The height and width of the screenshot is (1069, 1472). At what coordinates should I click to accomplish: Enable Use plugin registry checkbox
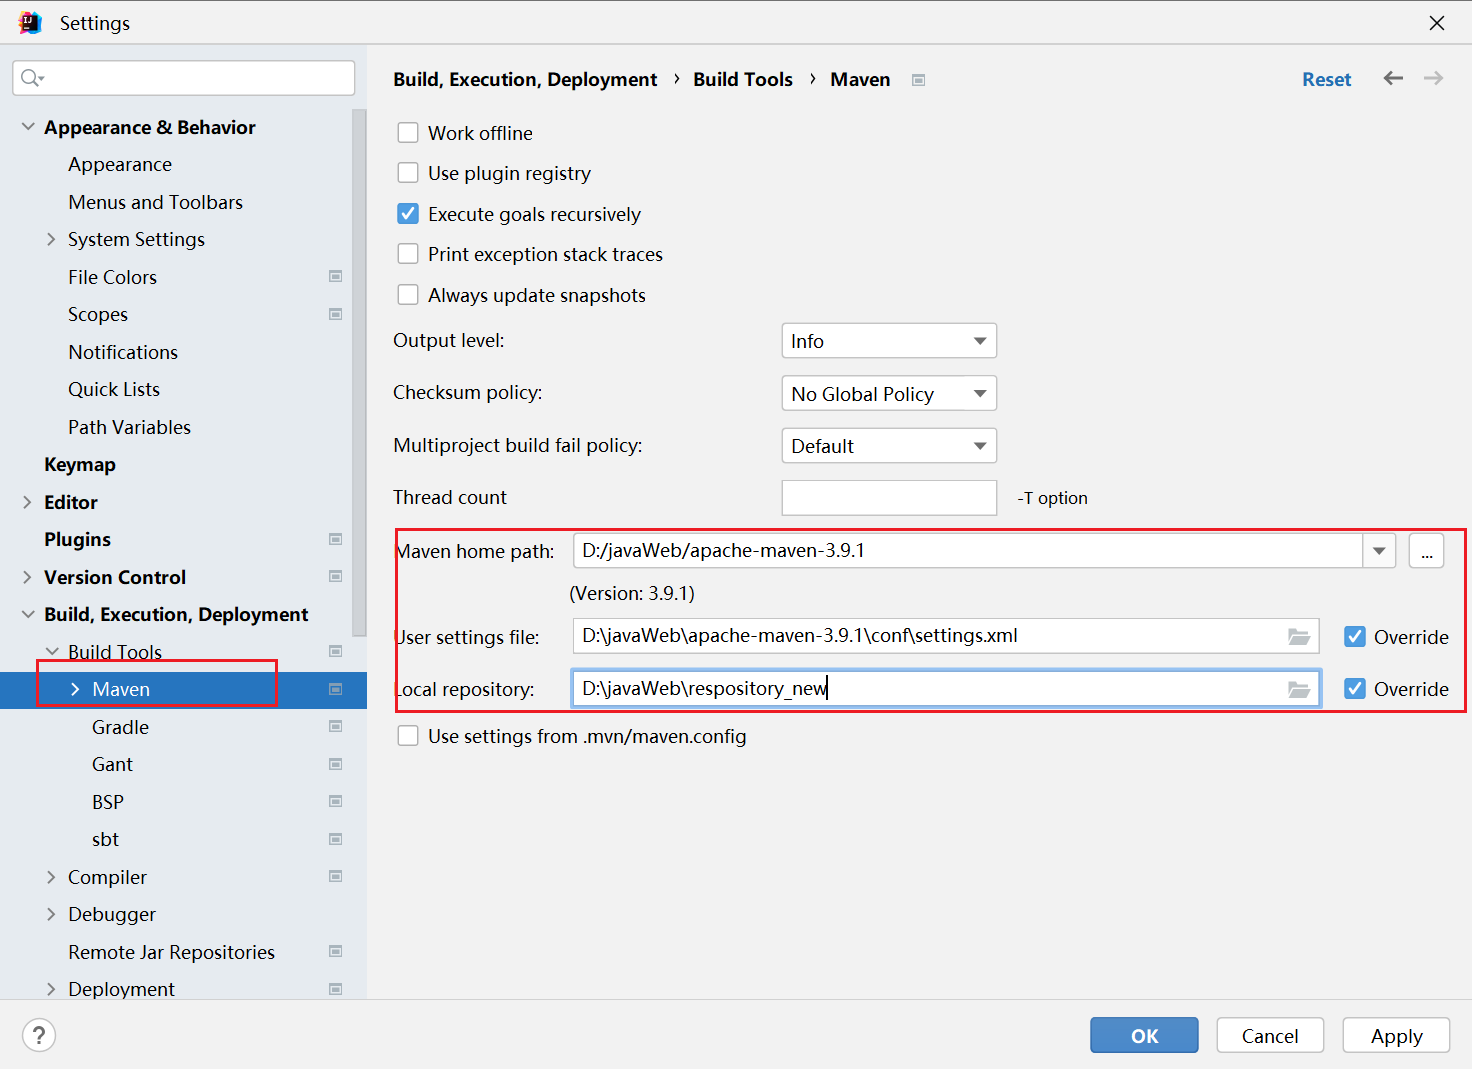click(408, 173)
